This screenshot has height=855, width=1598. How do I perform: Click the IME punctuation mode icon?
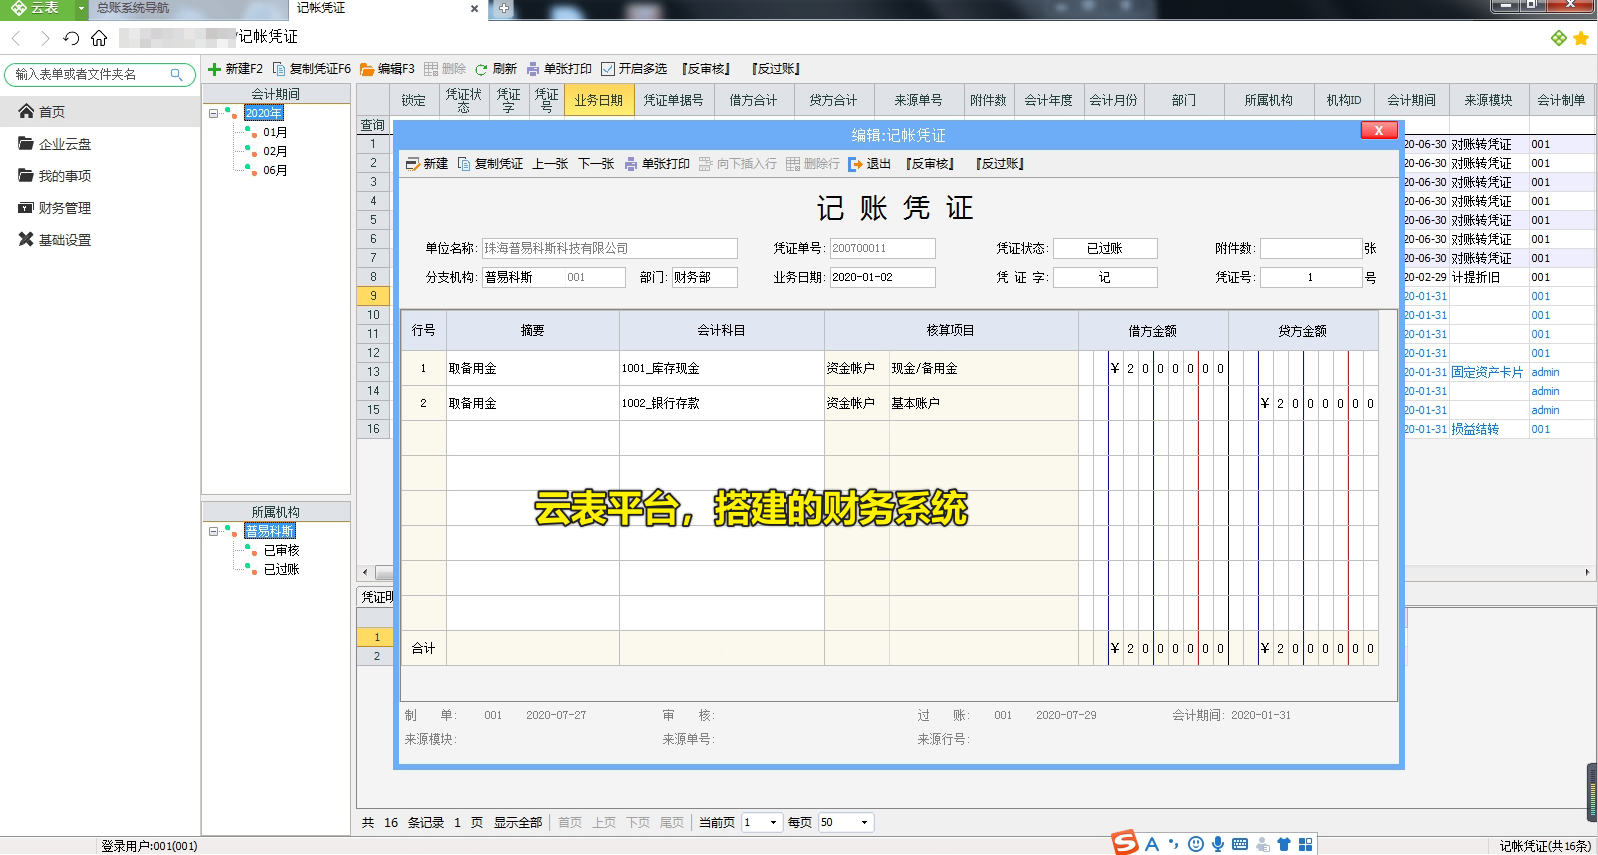[1174, 844]
